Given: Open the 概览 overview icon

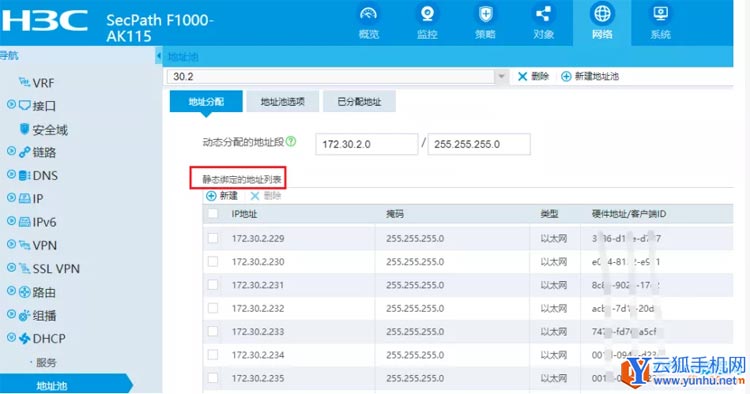Looking at the screenshot, I should click(368, 14).
